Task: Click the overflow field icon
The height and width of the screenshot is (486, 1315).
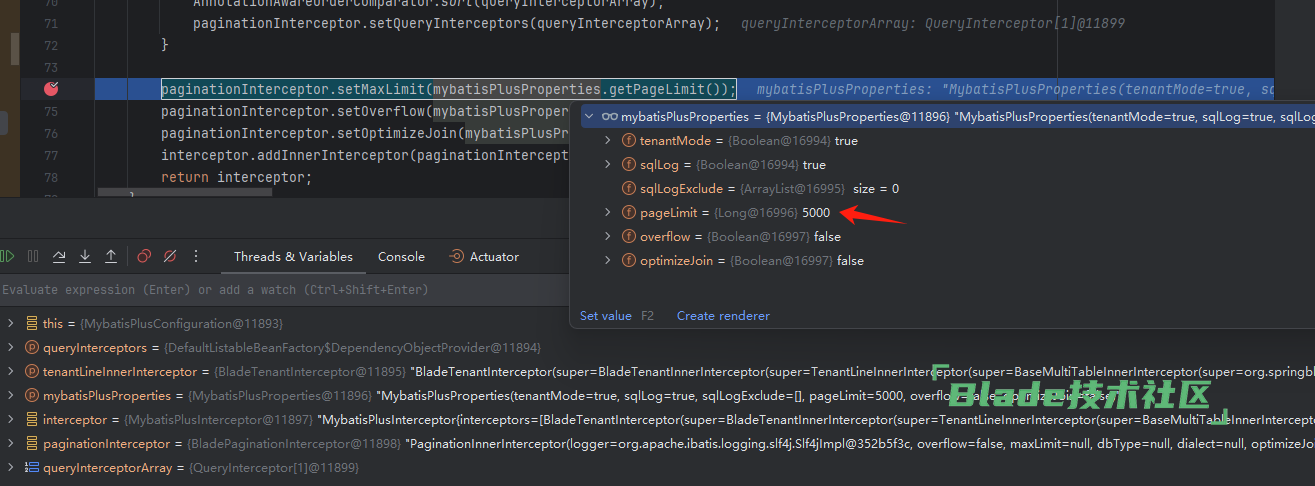Action: 629,237
